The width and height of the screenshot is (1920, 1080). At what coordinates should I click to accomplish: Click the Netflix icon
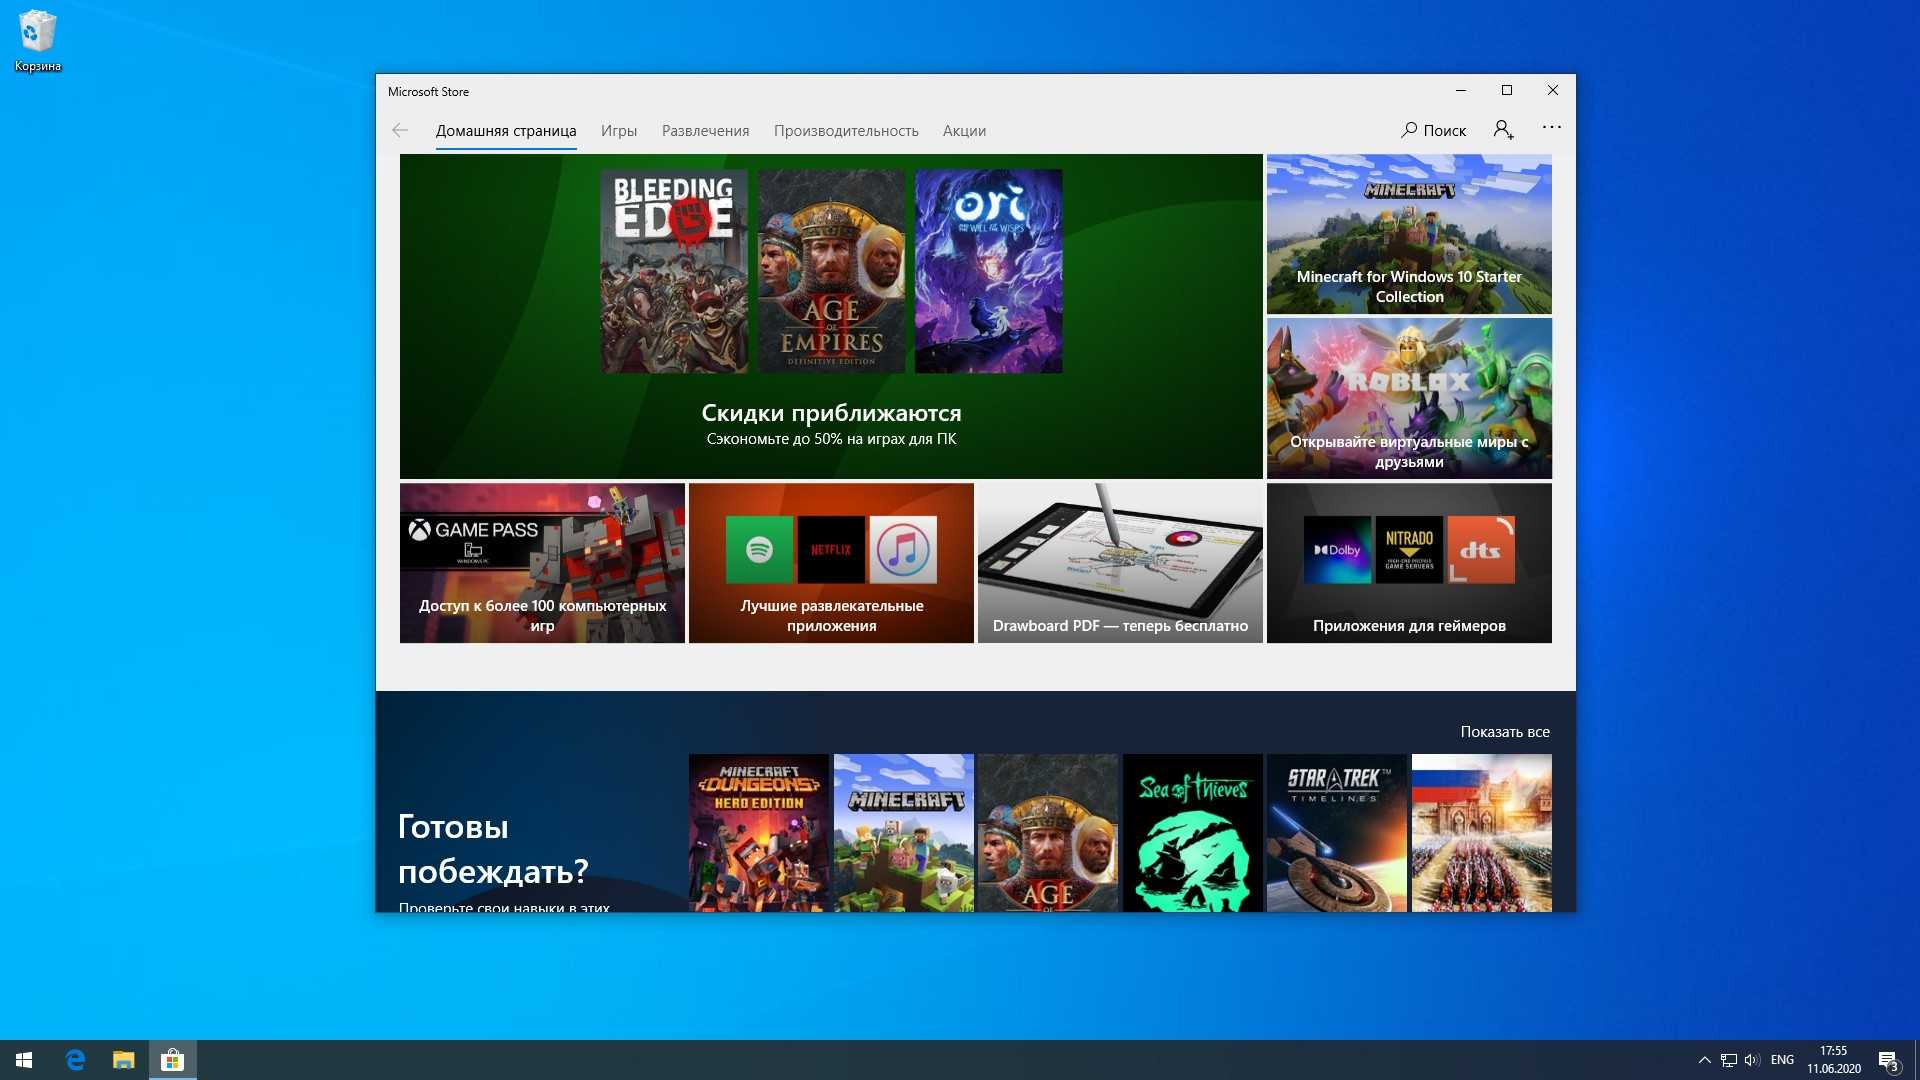[831, 549]
